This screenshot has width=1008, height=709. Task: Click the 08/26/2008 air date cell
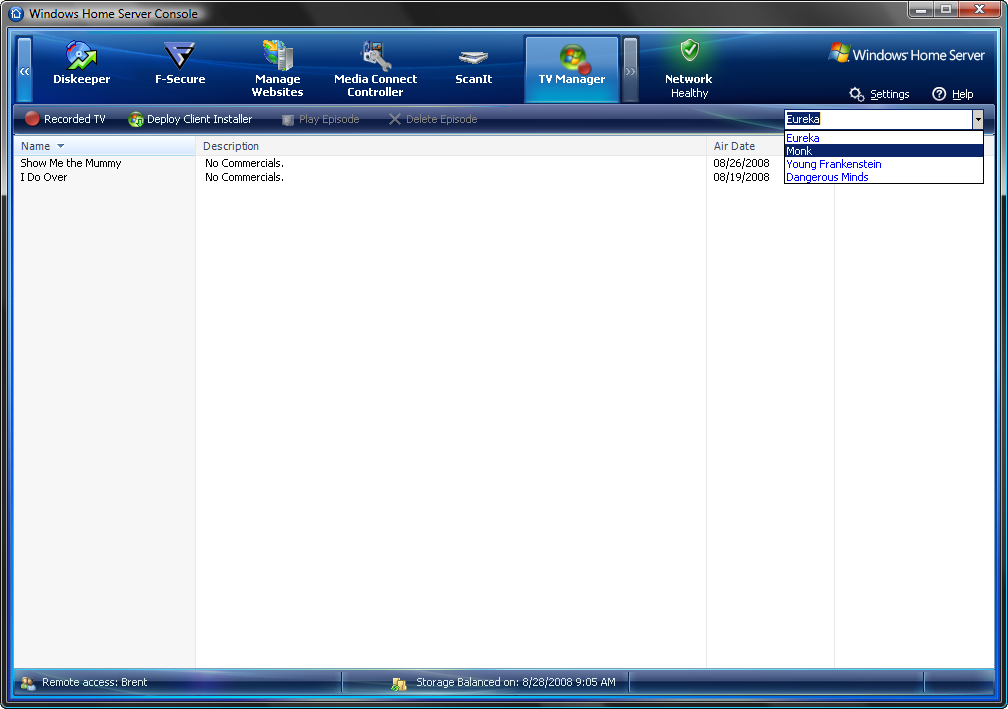click(741, 163)
